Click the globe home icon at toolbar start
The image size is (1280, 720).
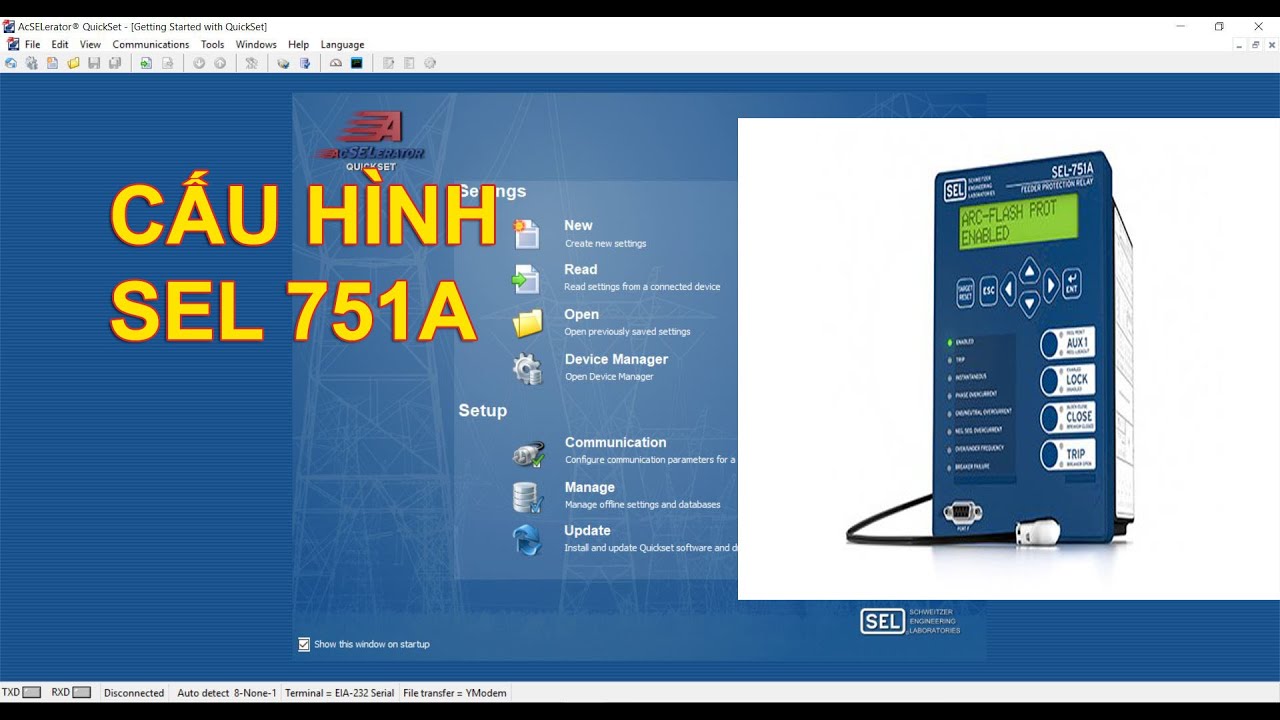click(11, 63)
